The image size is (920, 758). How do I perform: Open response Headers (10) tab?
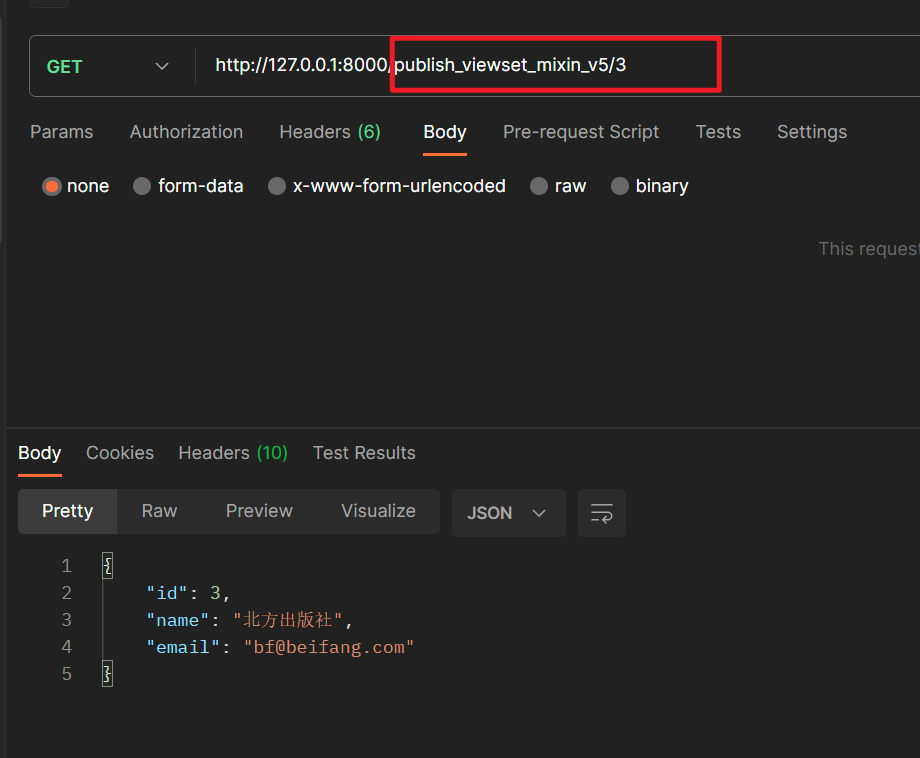point(232,452)
